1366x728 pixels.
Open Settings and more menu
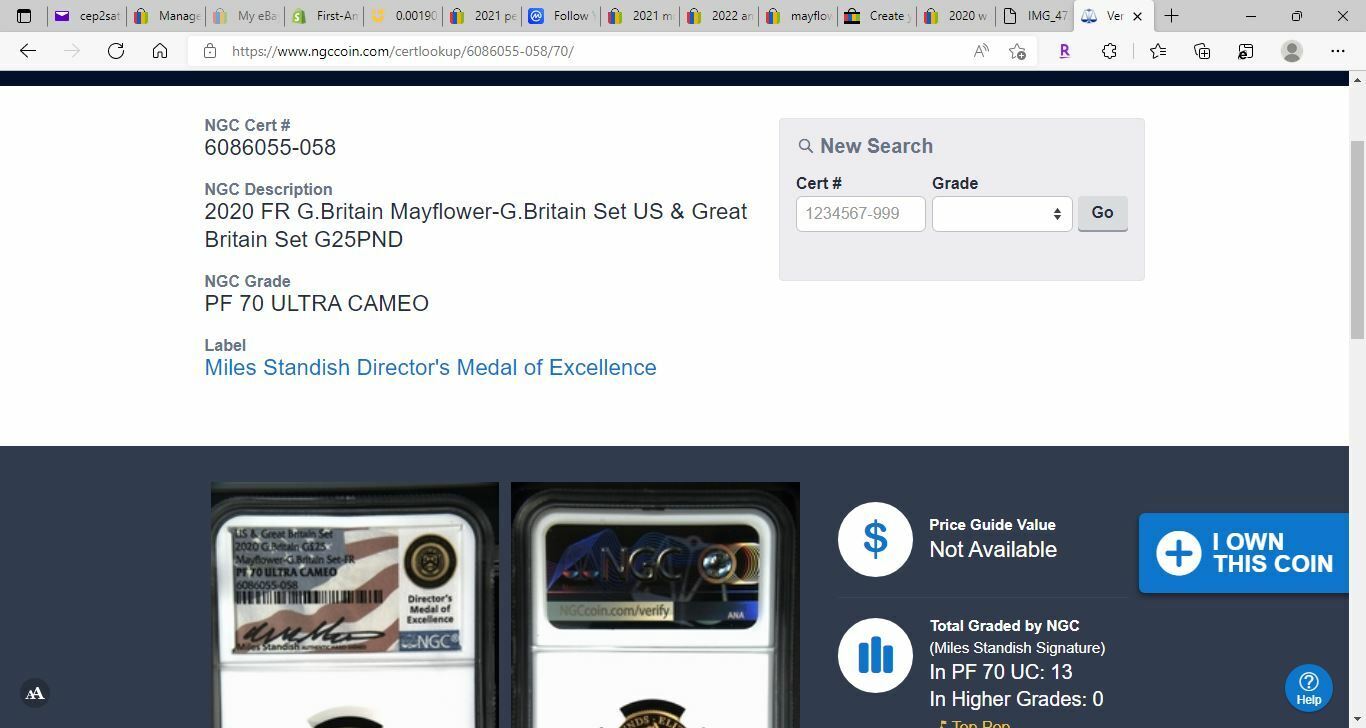point(1338,51)
